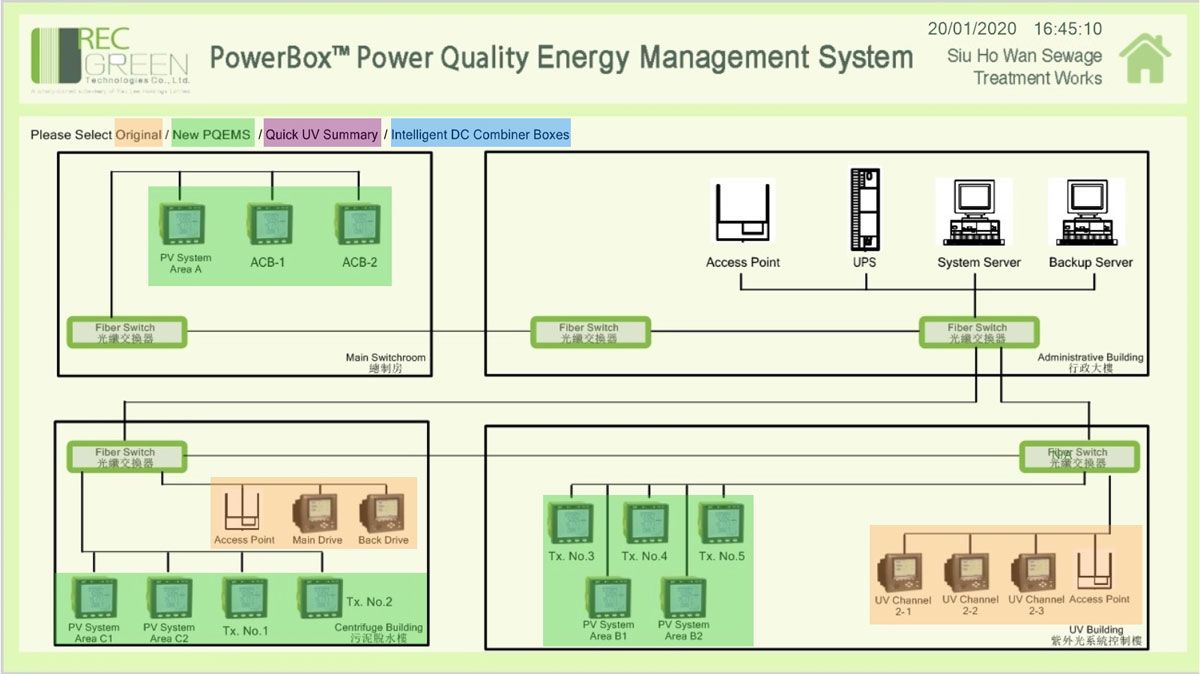
Task: Click the REC Green Technologies logo
Action: click(111, 59)
